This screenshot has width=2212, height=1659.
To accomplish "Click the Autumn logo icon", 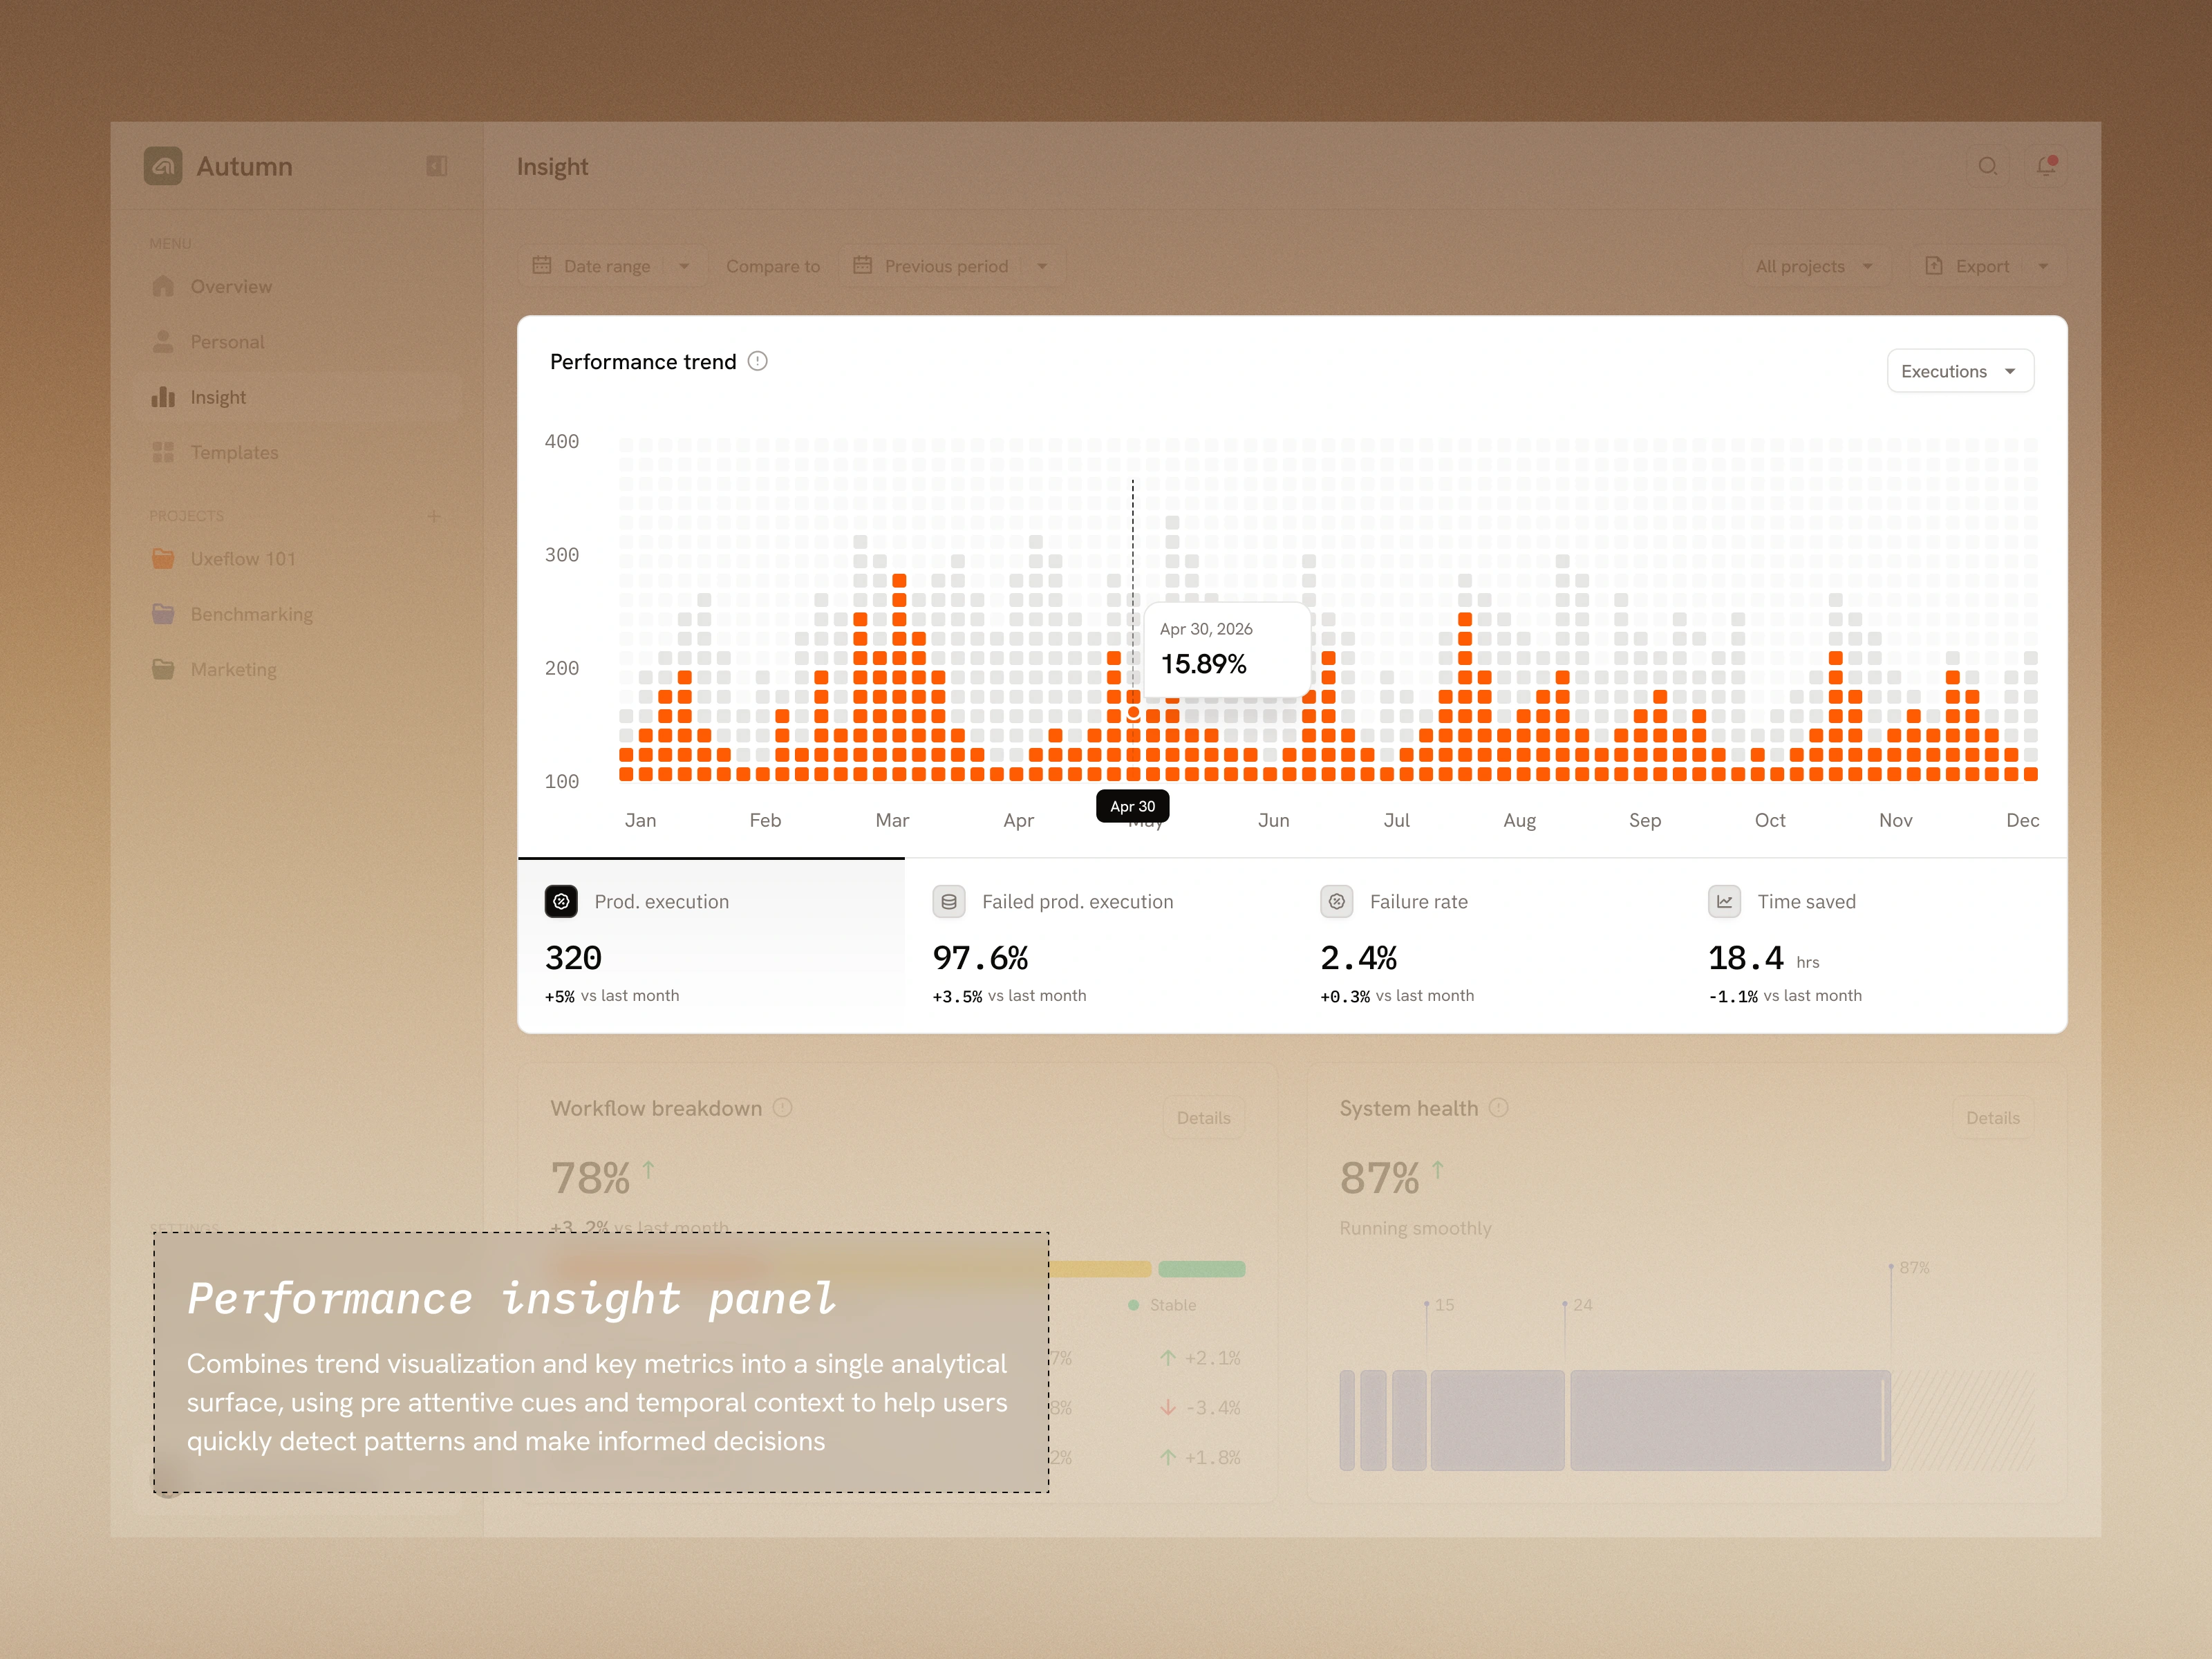I will 163,166.
